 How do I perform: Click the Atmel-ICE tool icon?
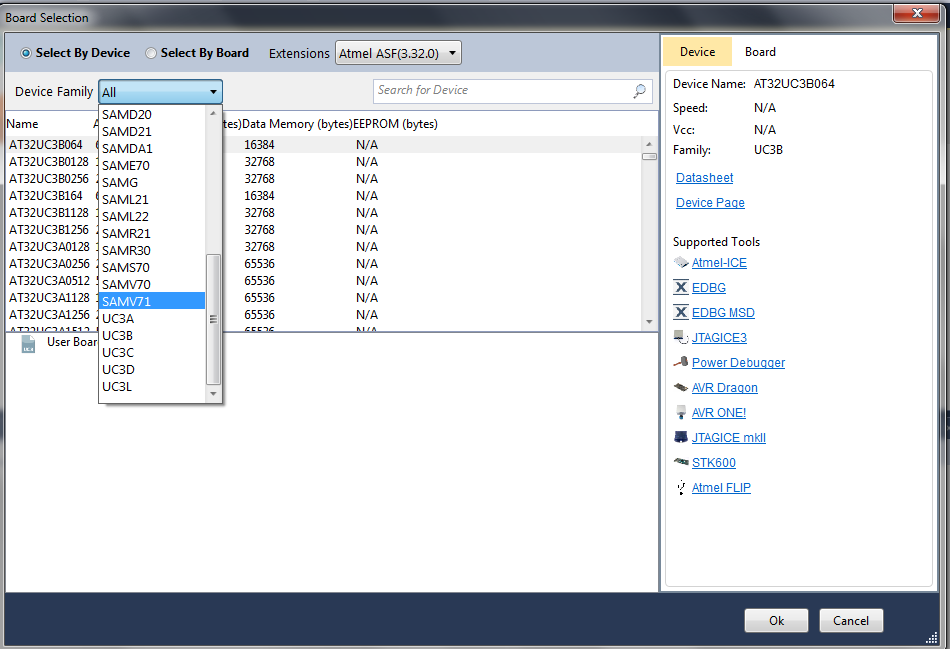pos(681,263)
